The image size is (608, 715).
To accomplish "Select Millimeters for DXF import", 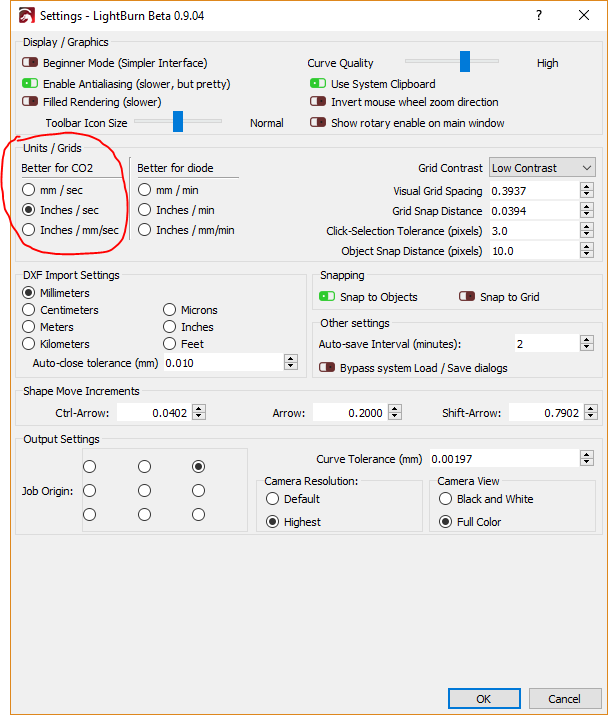I will click(29, 292).
